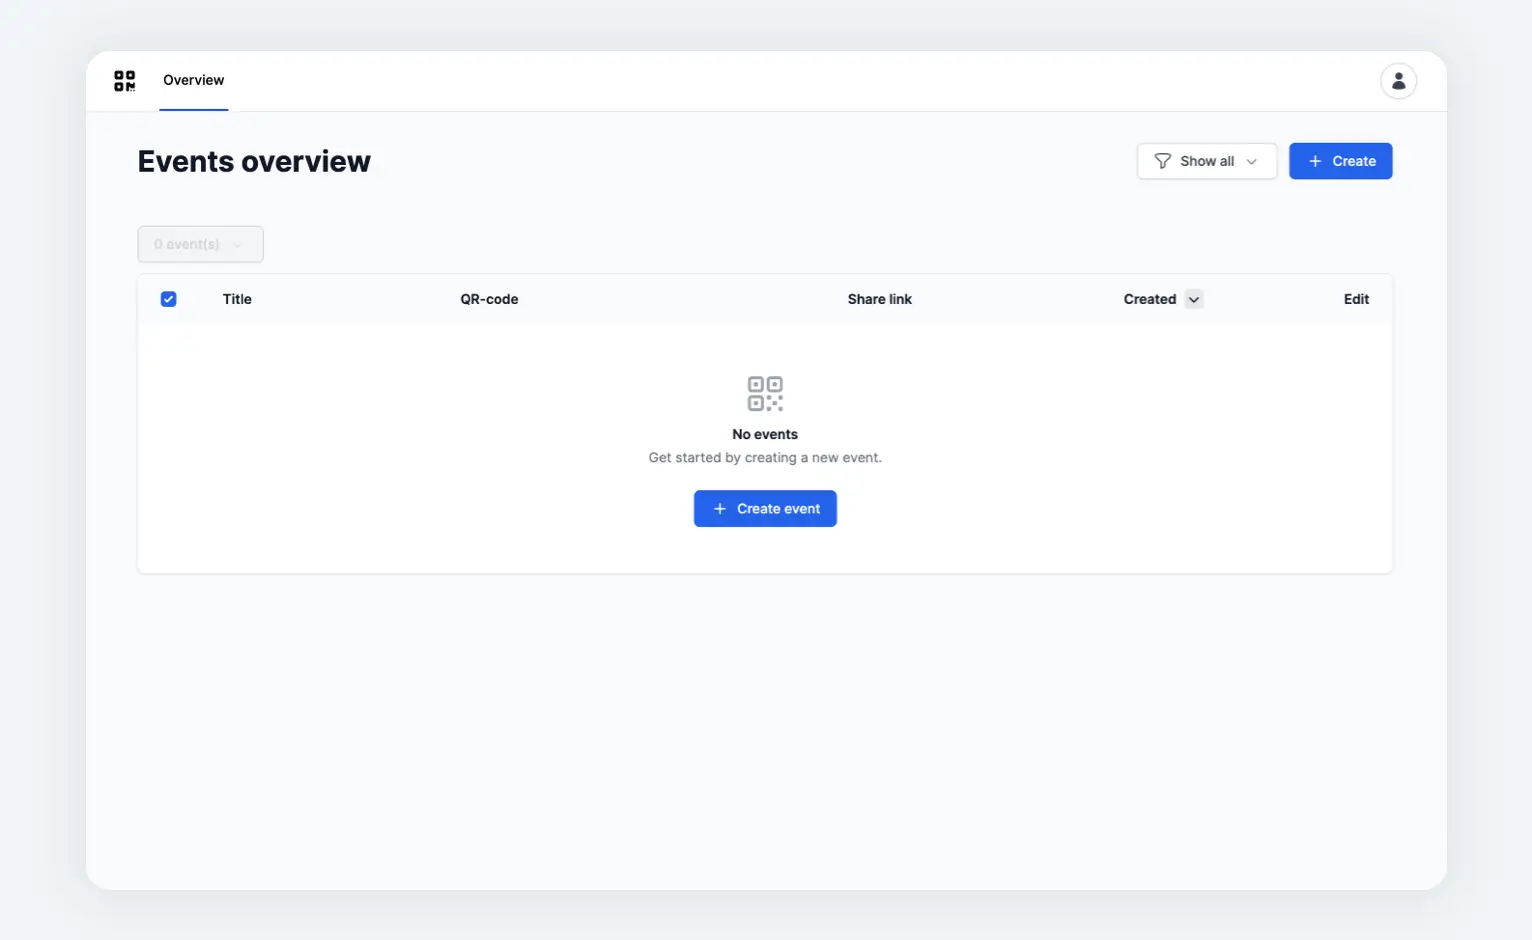Sort events by the Created column header
This screenshot has height=940, width=1532.
click(x=1149, y=299)
